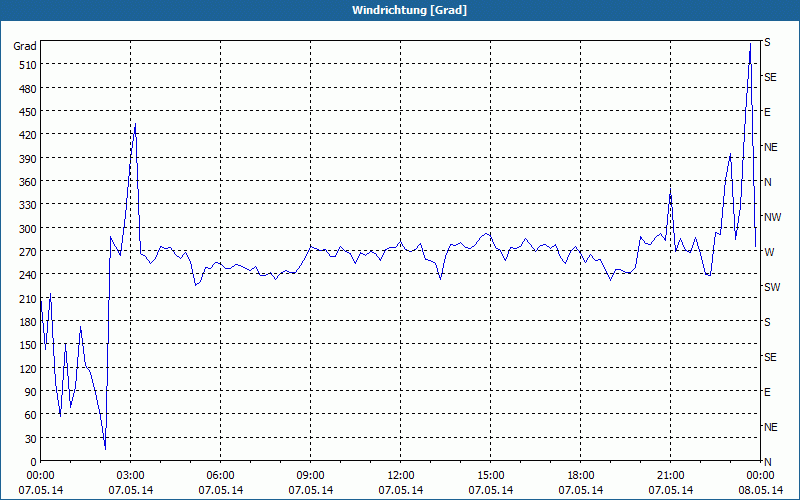Select the "06:00" time axis label
800x500 pixels.
pos(220,476)
